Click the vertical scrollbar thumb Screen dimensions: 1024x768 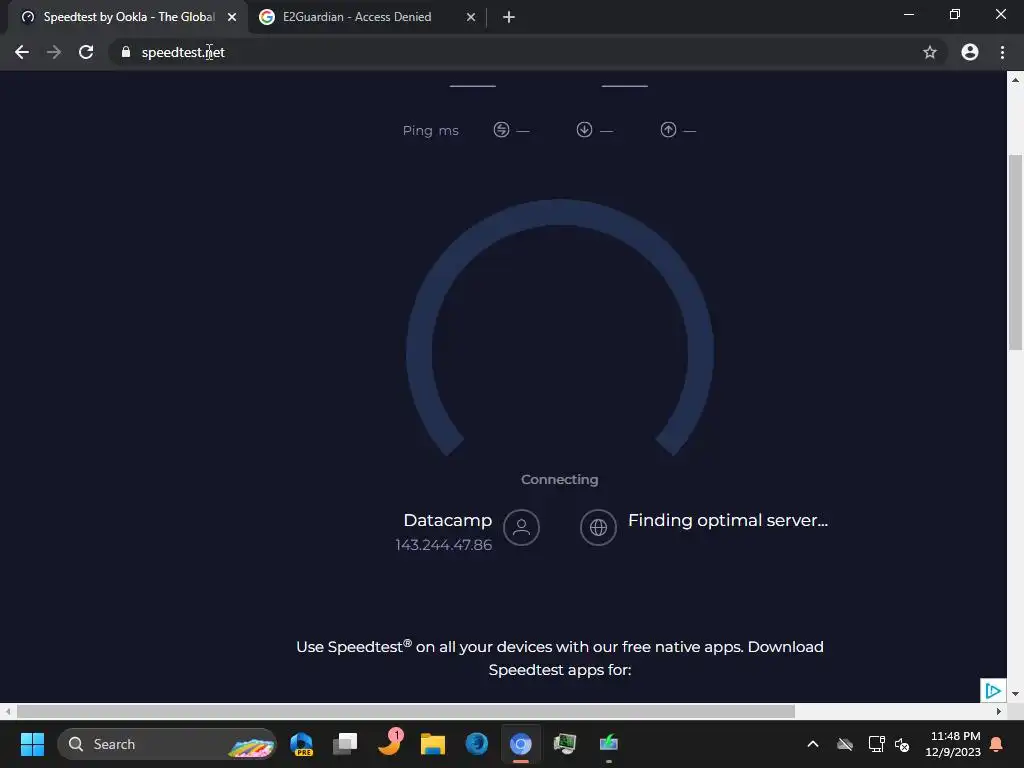pos(1015,253)
